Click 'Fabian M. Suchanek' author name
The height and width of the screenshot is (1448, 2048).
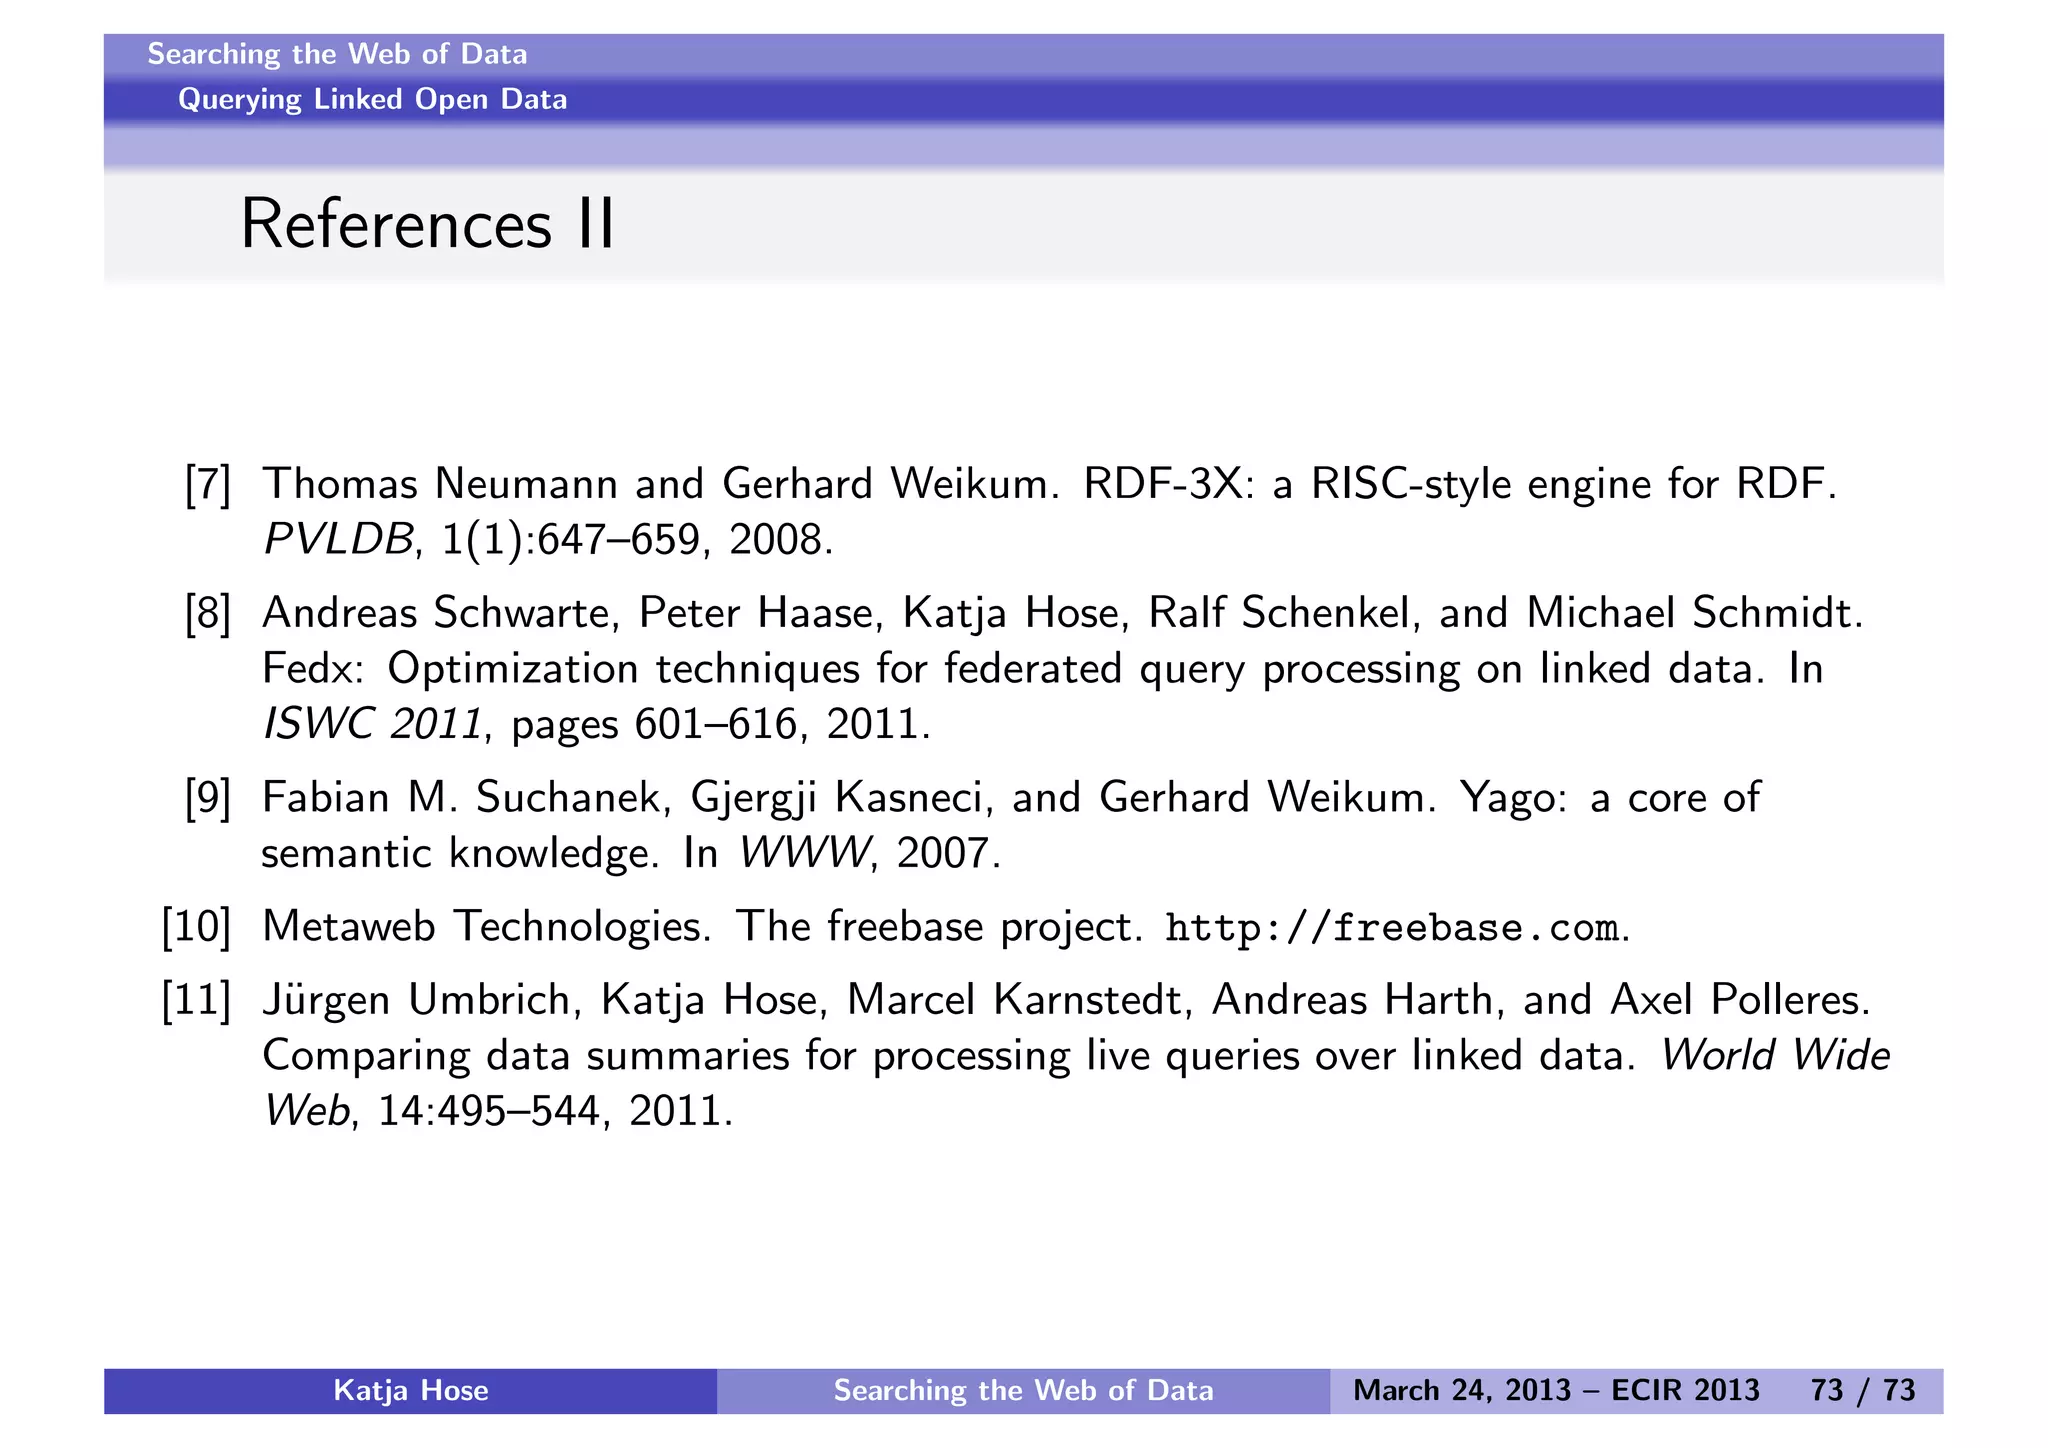pos(466,798)
